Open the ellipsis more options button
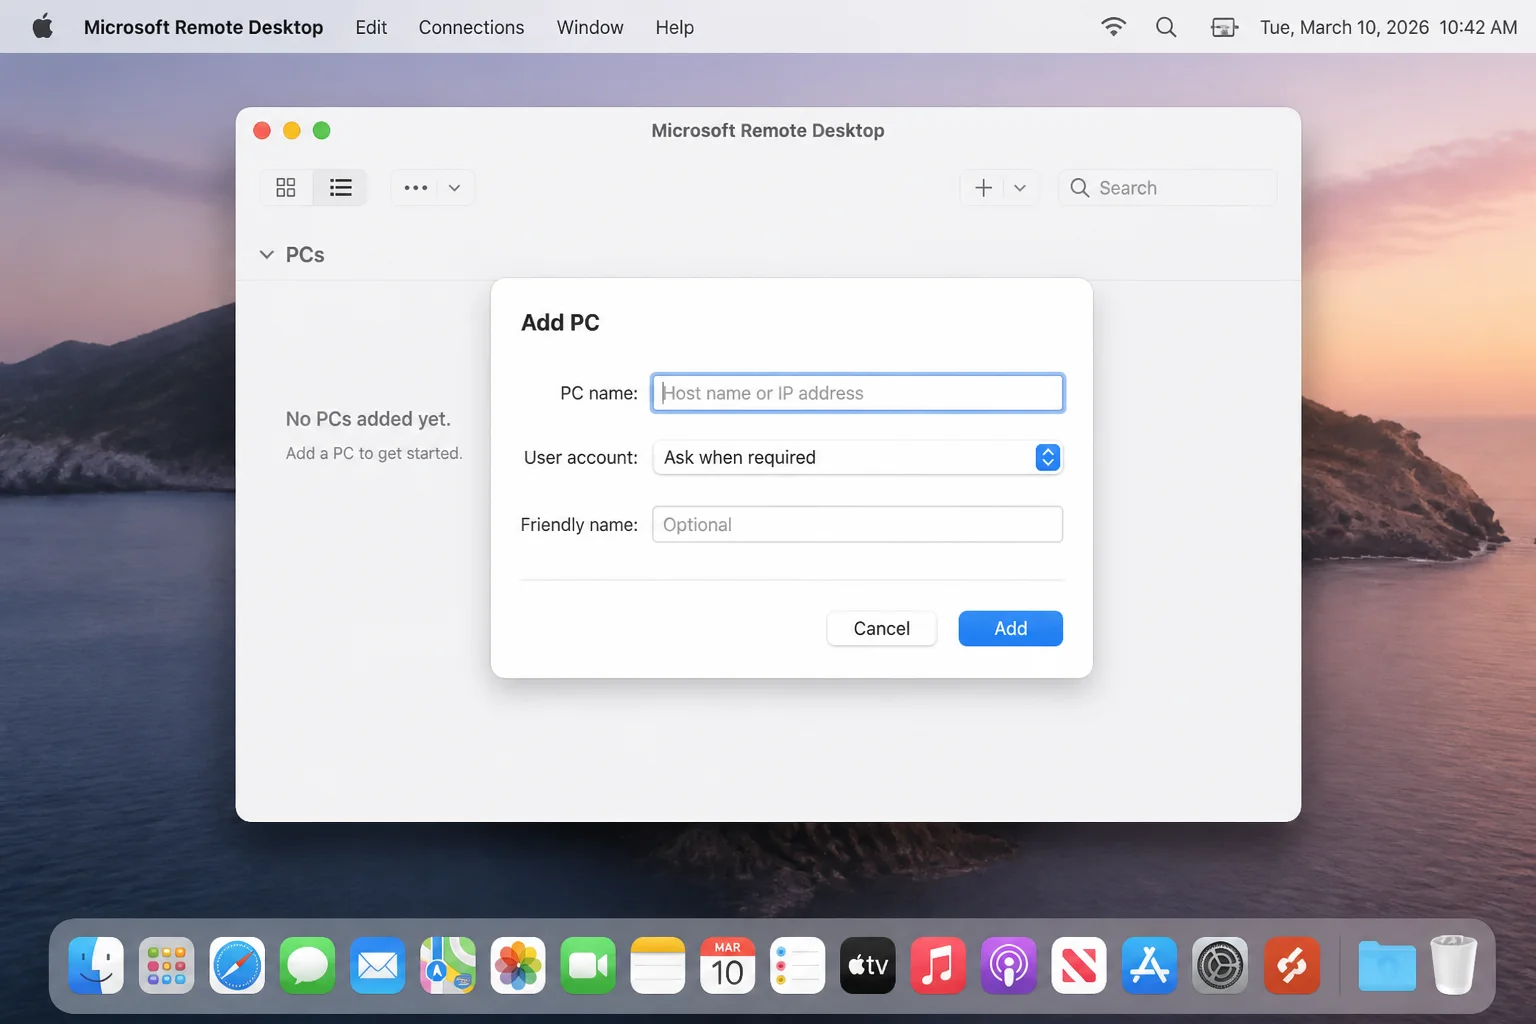This screenshot has height=1024, width=1536. [416, 188]
